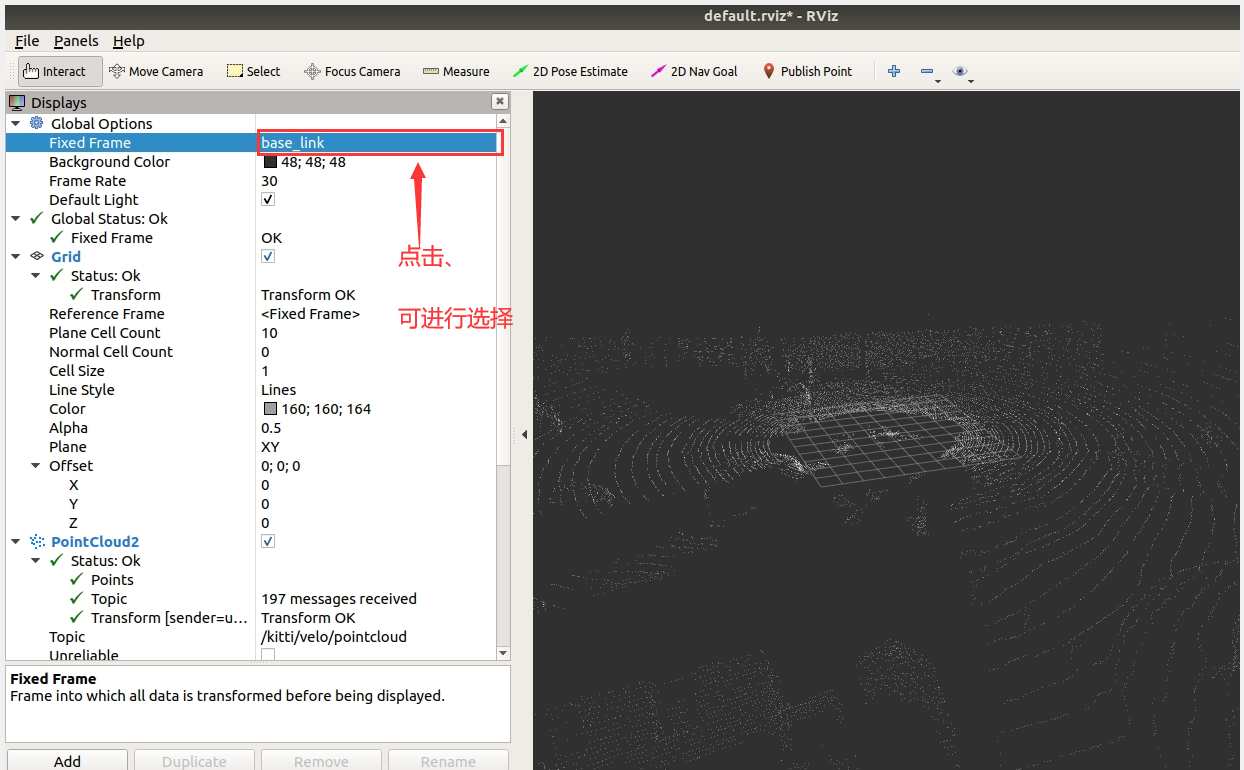Screen dimensions: 1244x770
Task: Collapse the Offset property
Action: click(x=36, y=465)
